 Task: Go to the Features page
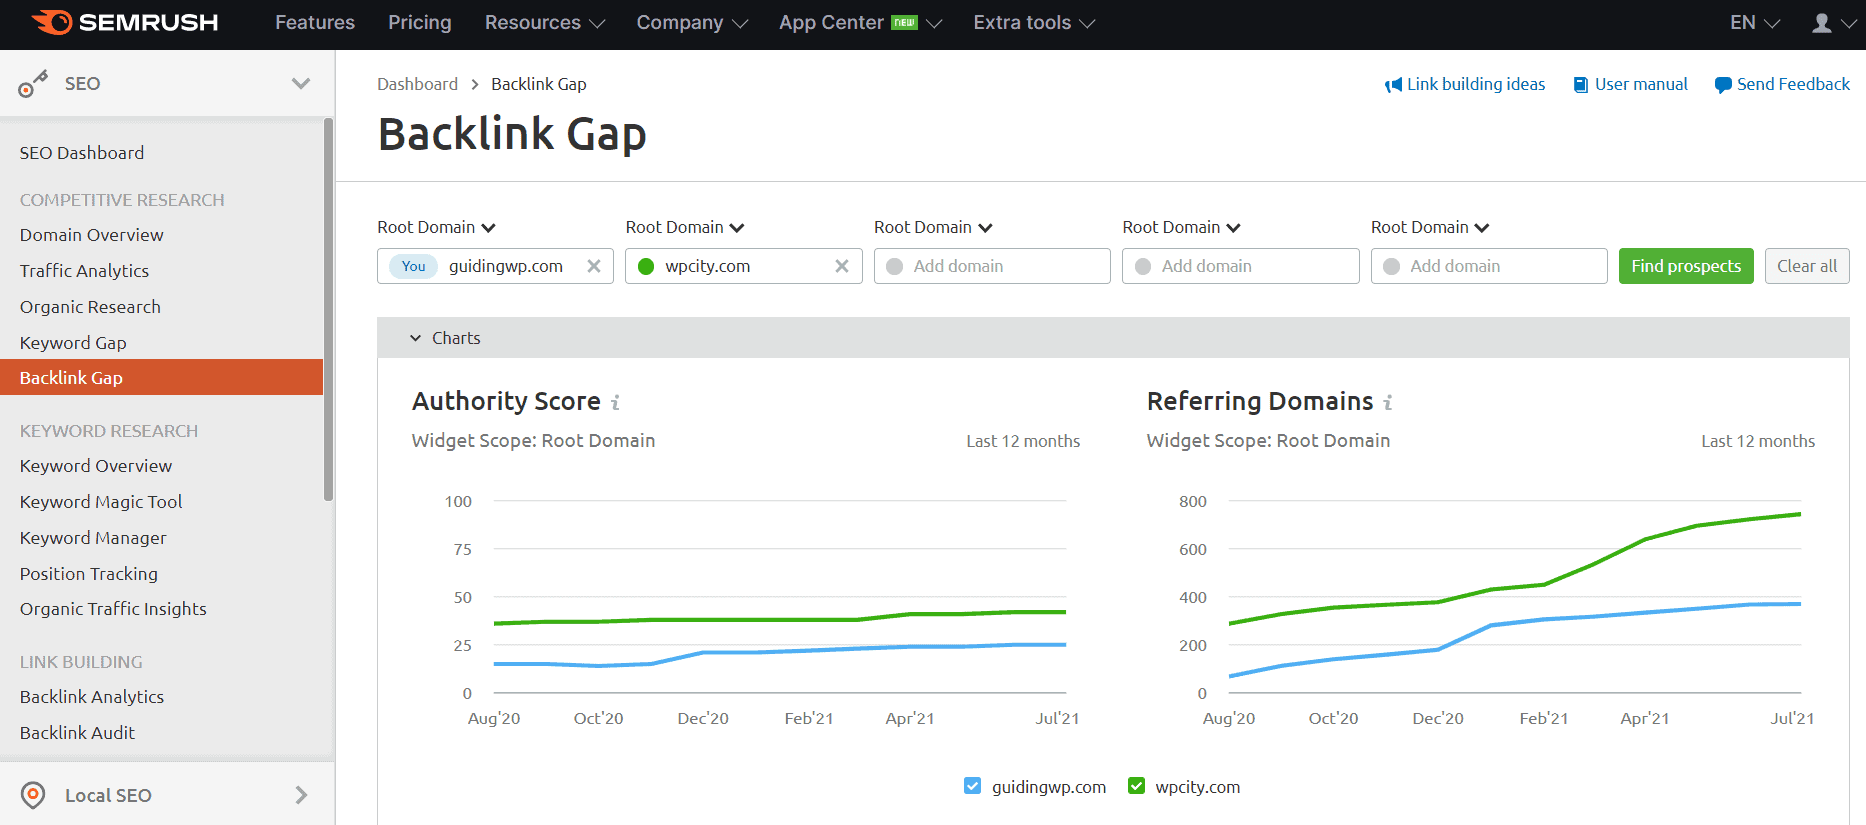coord(315,23)
